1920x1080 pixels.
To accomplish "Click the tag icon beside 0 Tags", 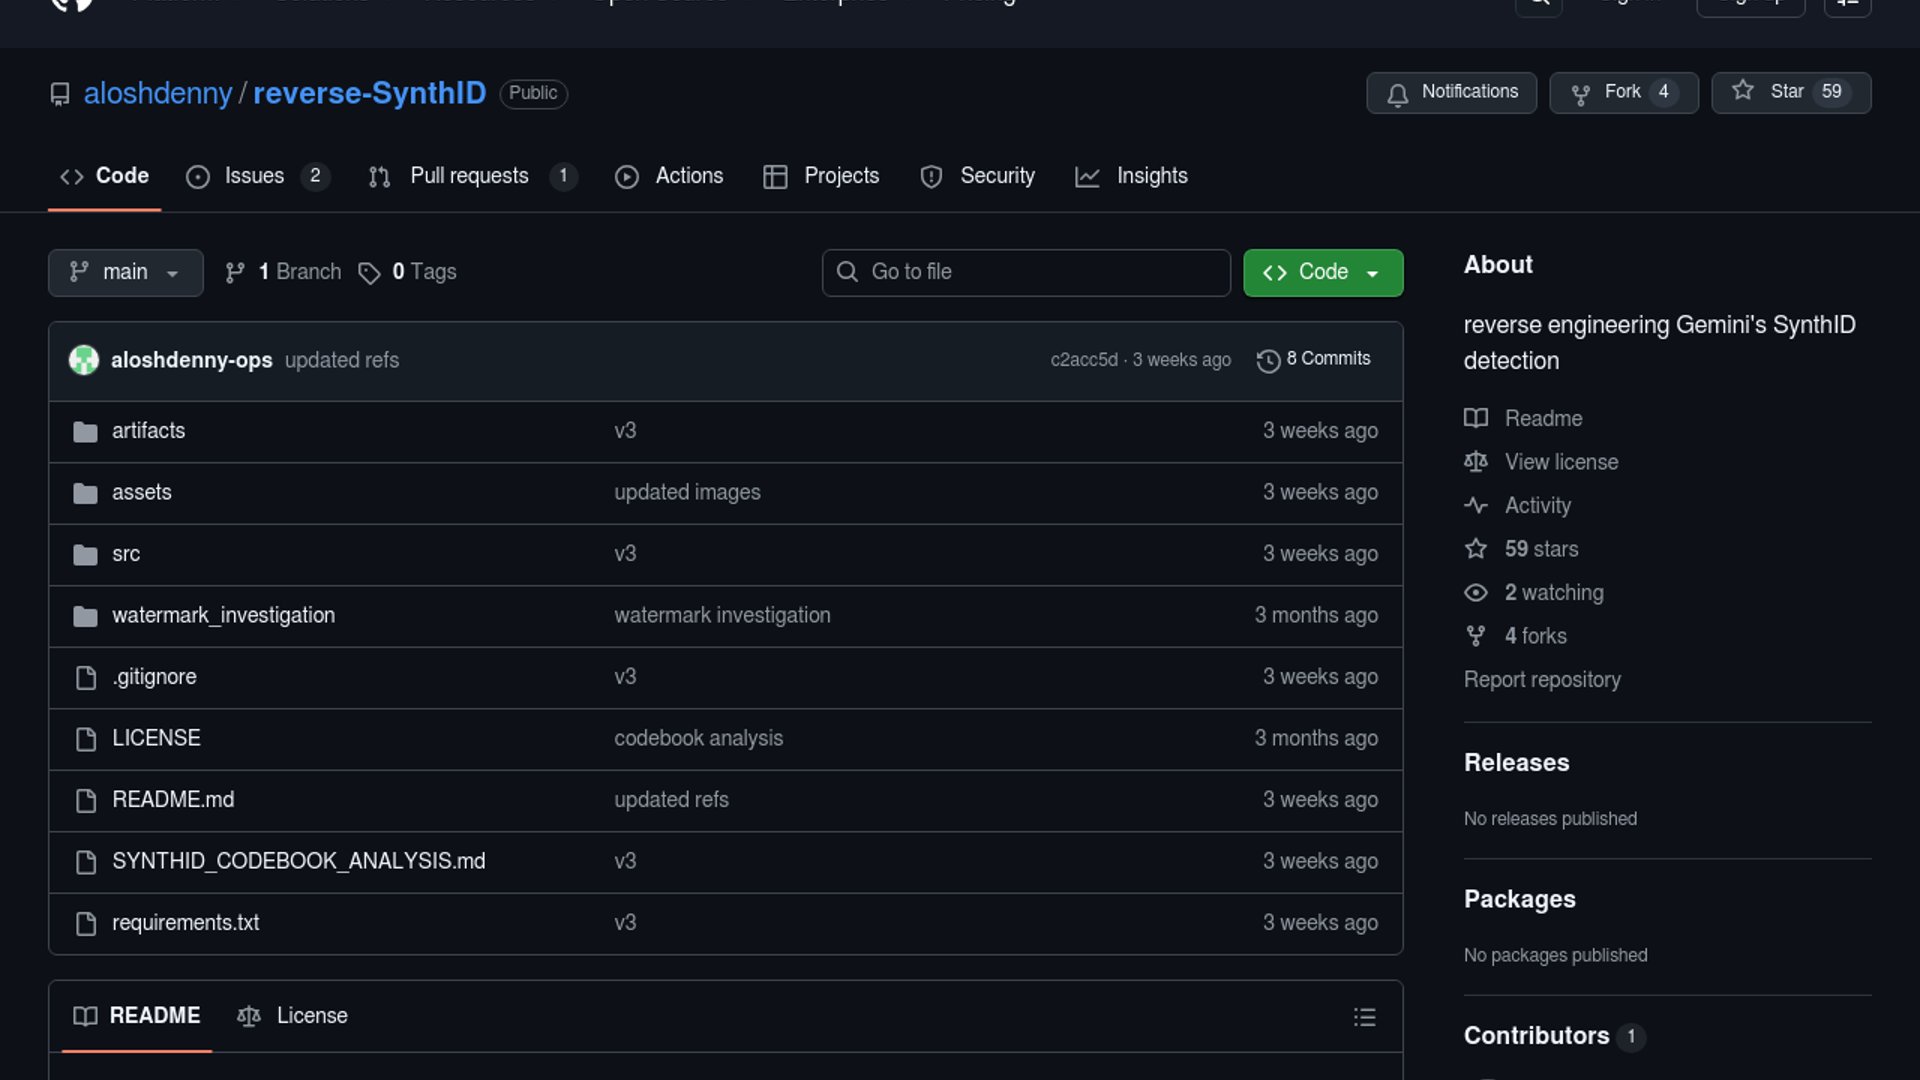I will [x=369, y=273].
